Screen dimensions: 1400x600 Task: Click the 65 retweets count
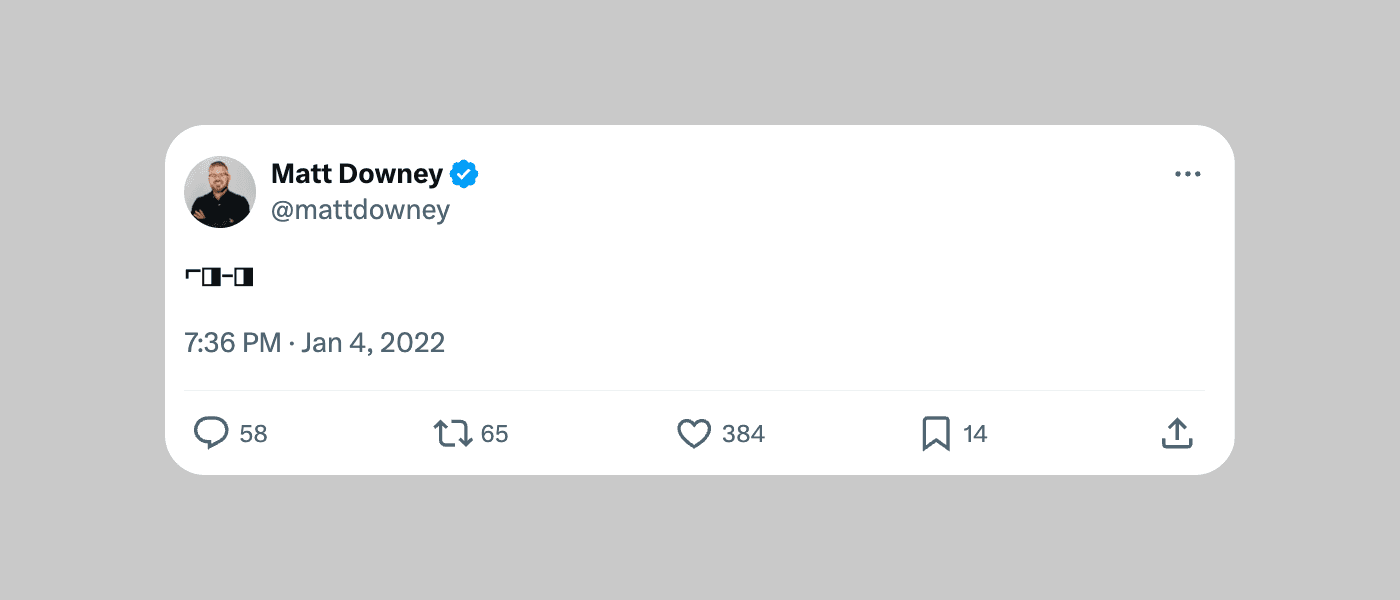point(495,434)
